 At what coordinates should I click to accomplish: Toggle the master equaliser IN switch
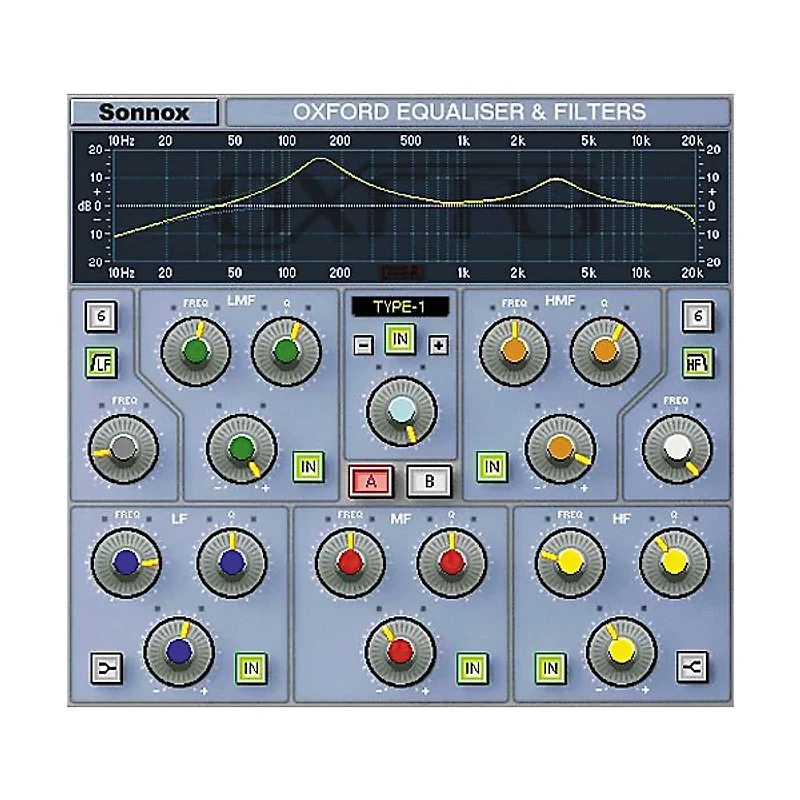click(x=399, y=340)
